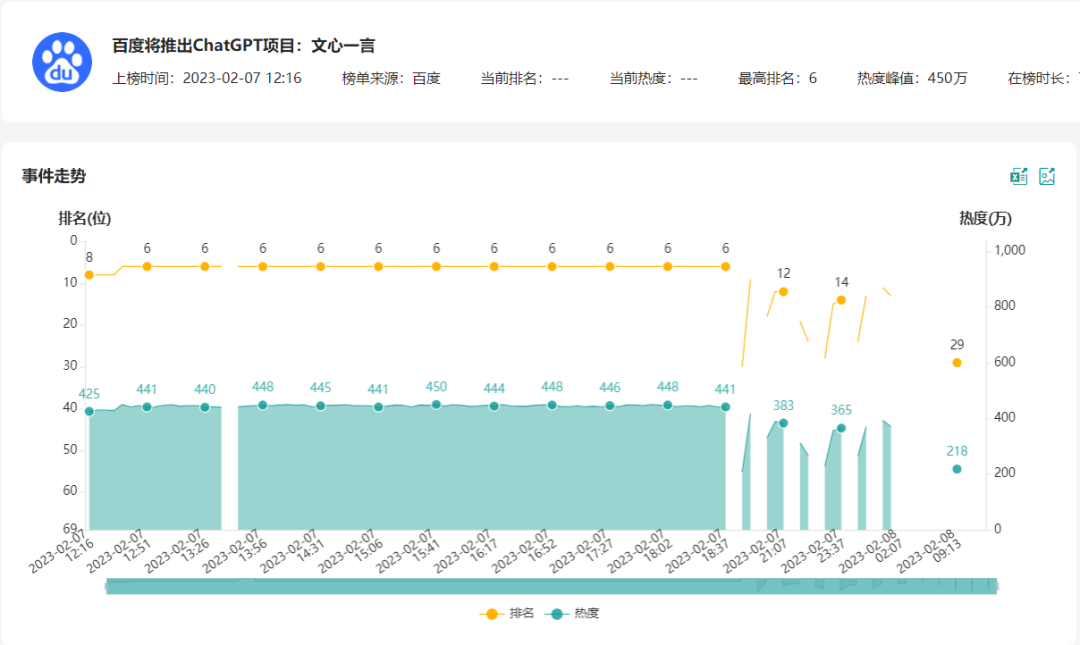Click the data zoom slider bar
The width and height of the screenshot is (1080, 645).
pyautogui.click(x=551, y=586)
